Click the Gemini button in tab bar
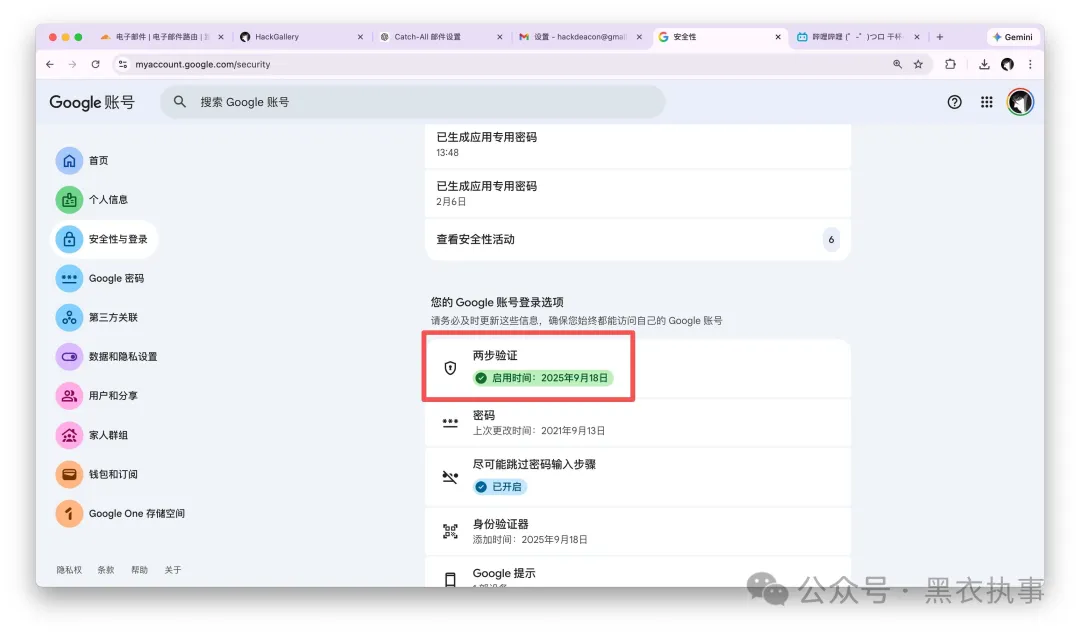1080x634 pixels. pos(1012,37)
